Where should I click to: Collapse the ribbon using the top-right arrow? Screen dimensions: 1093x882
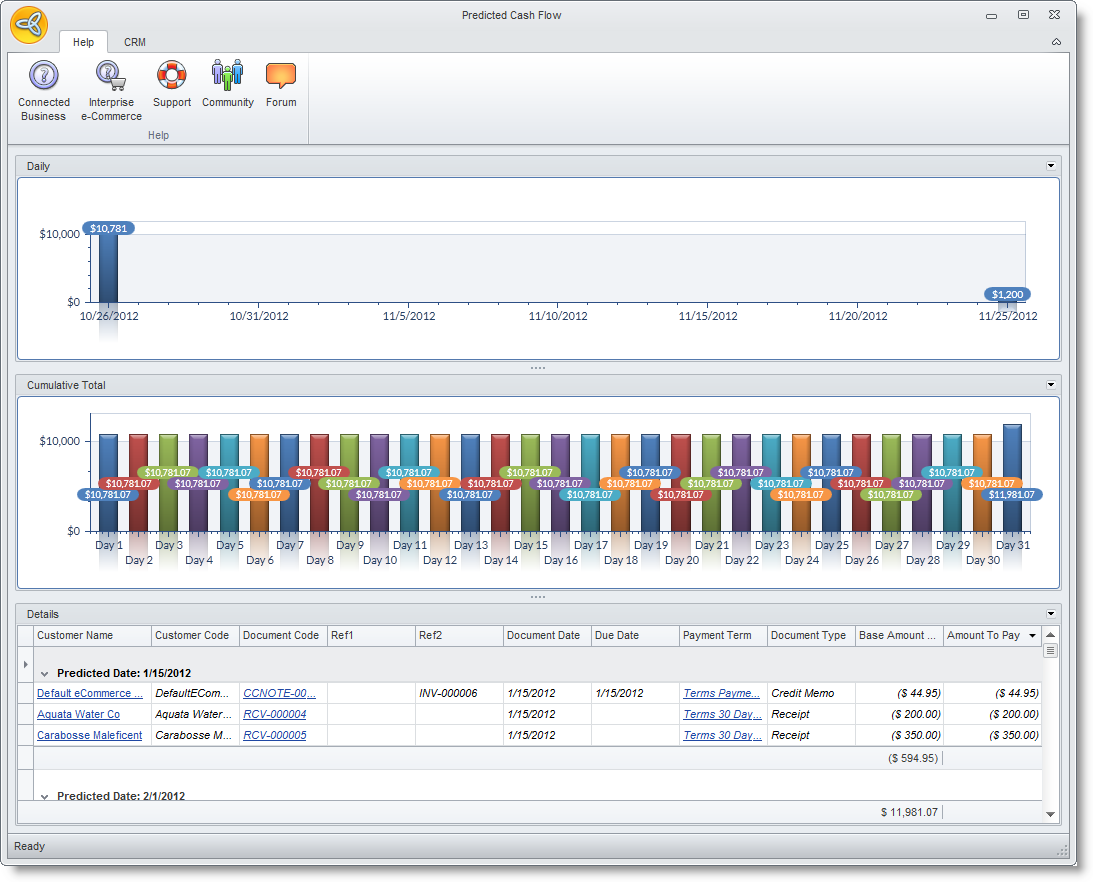1056,42
